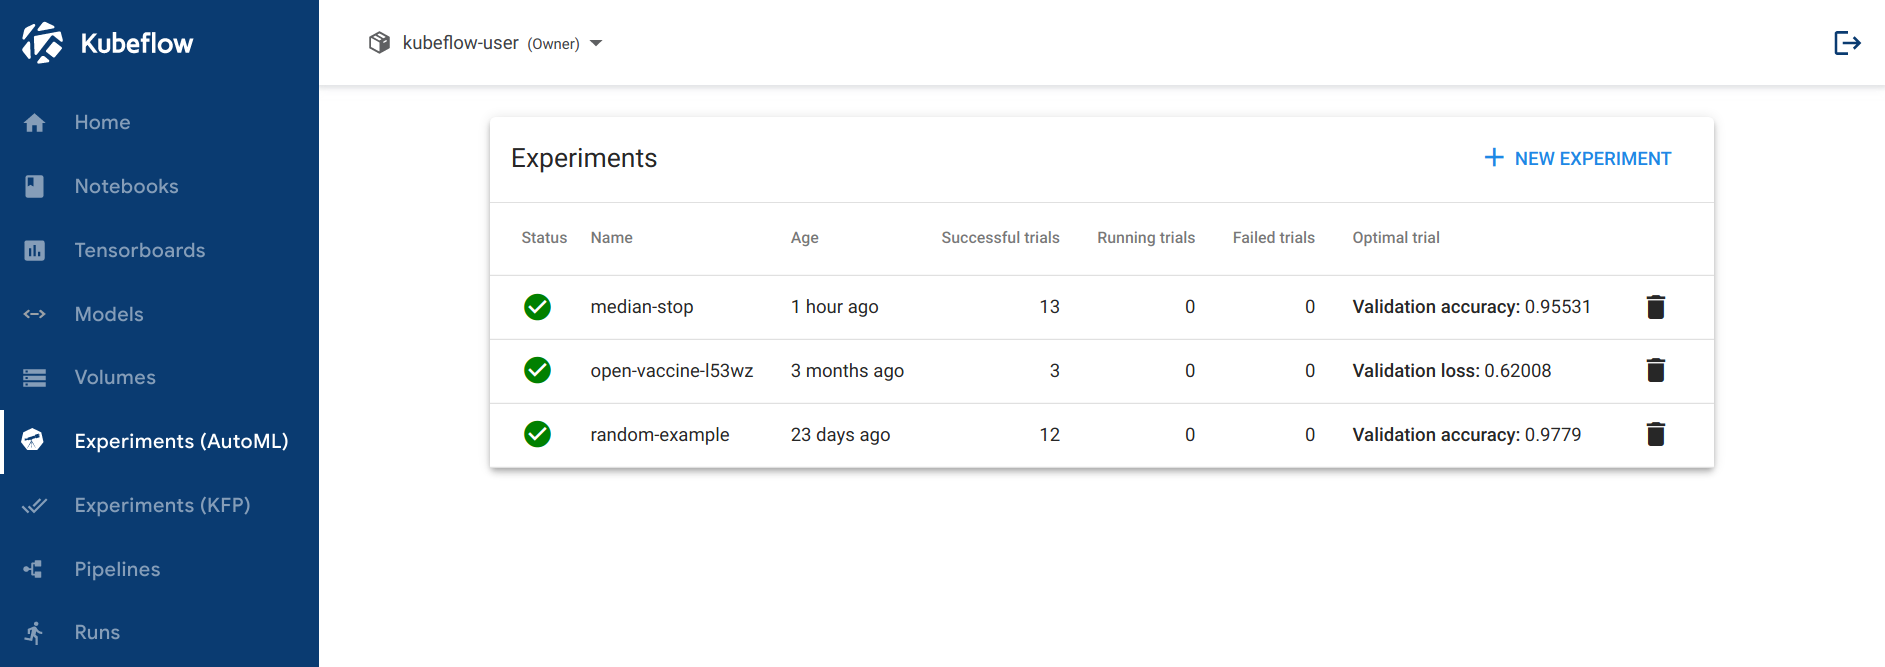Screen dimensions: 1885x667
Task: Open the median-stop experiment name
Action: point(641,307)
